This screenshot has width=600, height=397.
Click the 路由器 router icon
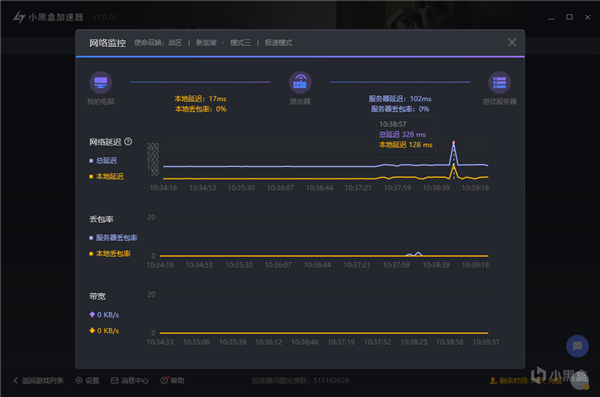[x=300, y=82]
